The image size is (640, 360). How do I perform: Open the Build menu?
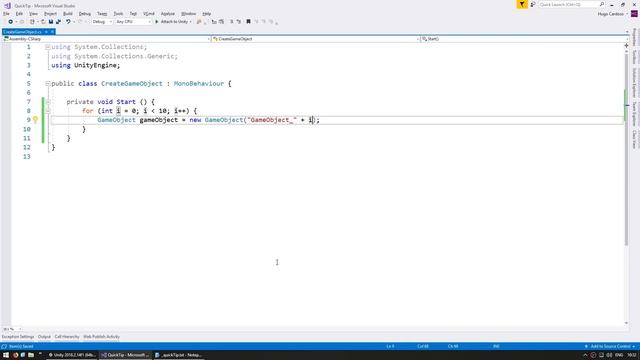tap(68, 14)
